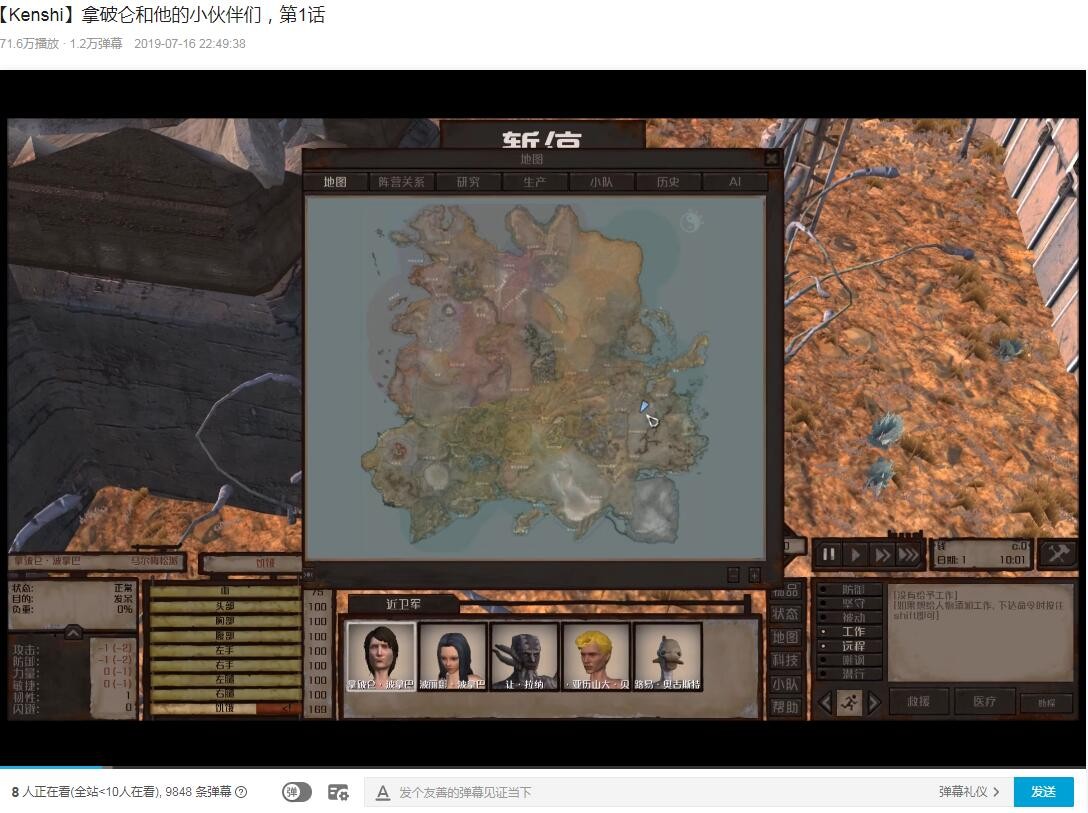Image resolution: width=1088 pixels, height=813 pixels.
Task: Click the plus zoom button below map
Action: point(755,574)
